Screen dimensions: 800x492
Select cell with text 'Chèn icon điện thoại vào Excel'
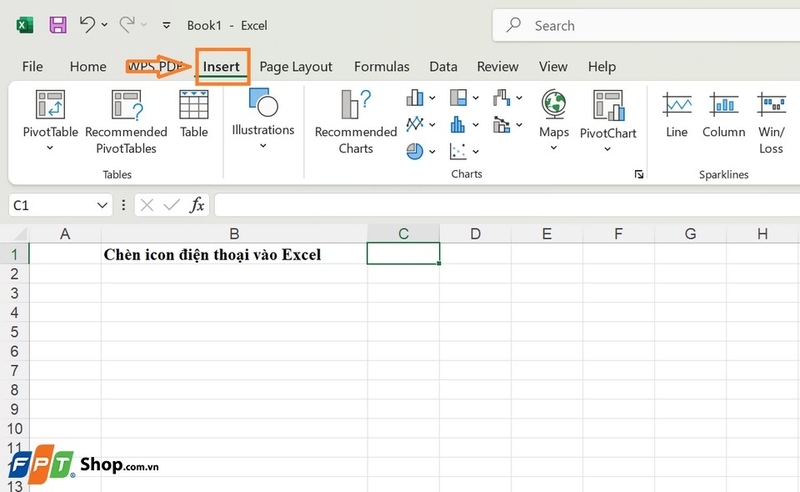point(234,254)
